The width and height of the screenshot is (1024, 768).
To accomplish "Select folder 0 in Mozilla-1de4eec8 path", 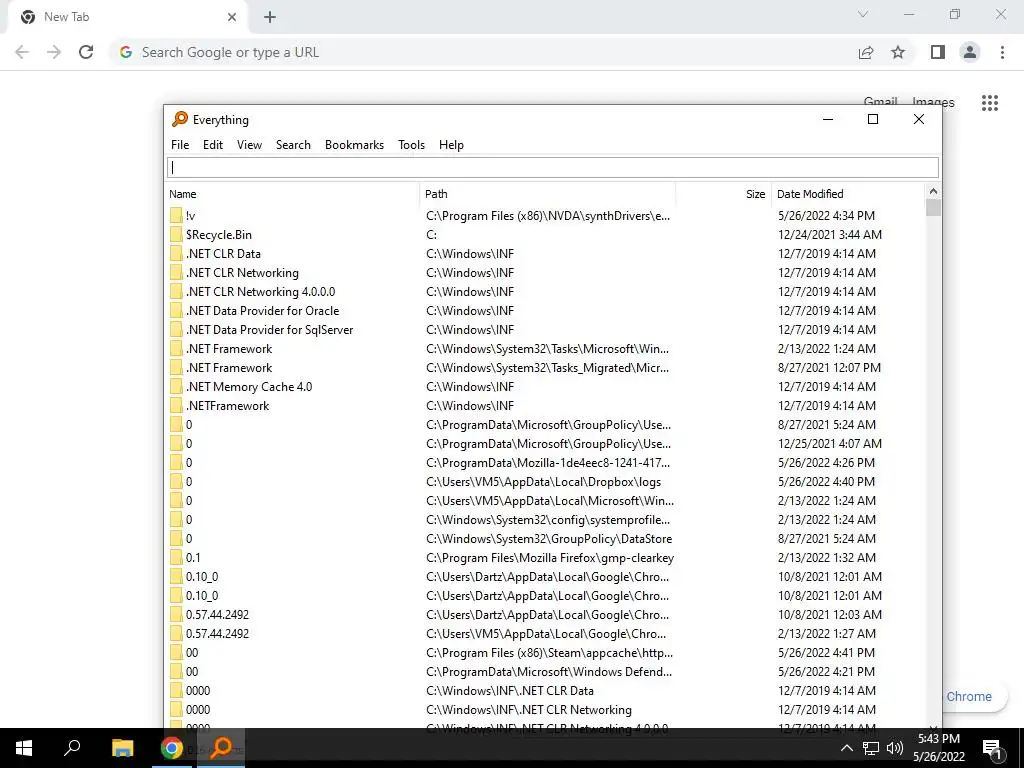I will coord(546,462).
